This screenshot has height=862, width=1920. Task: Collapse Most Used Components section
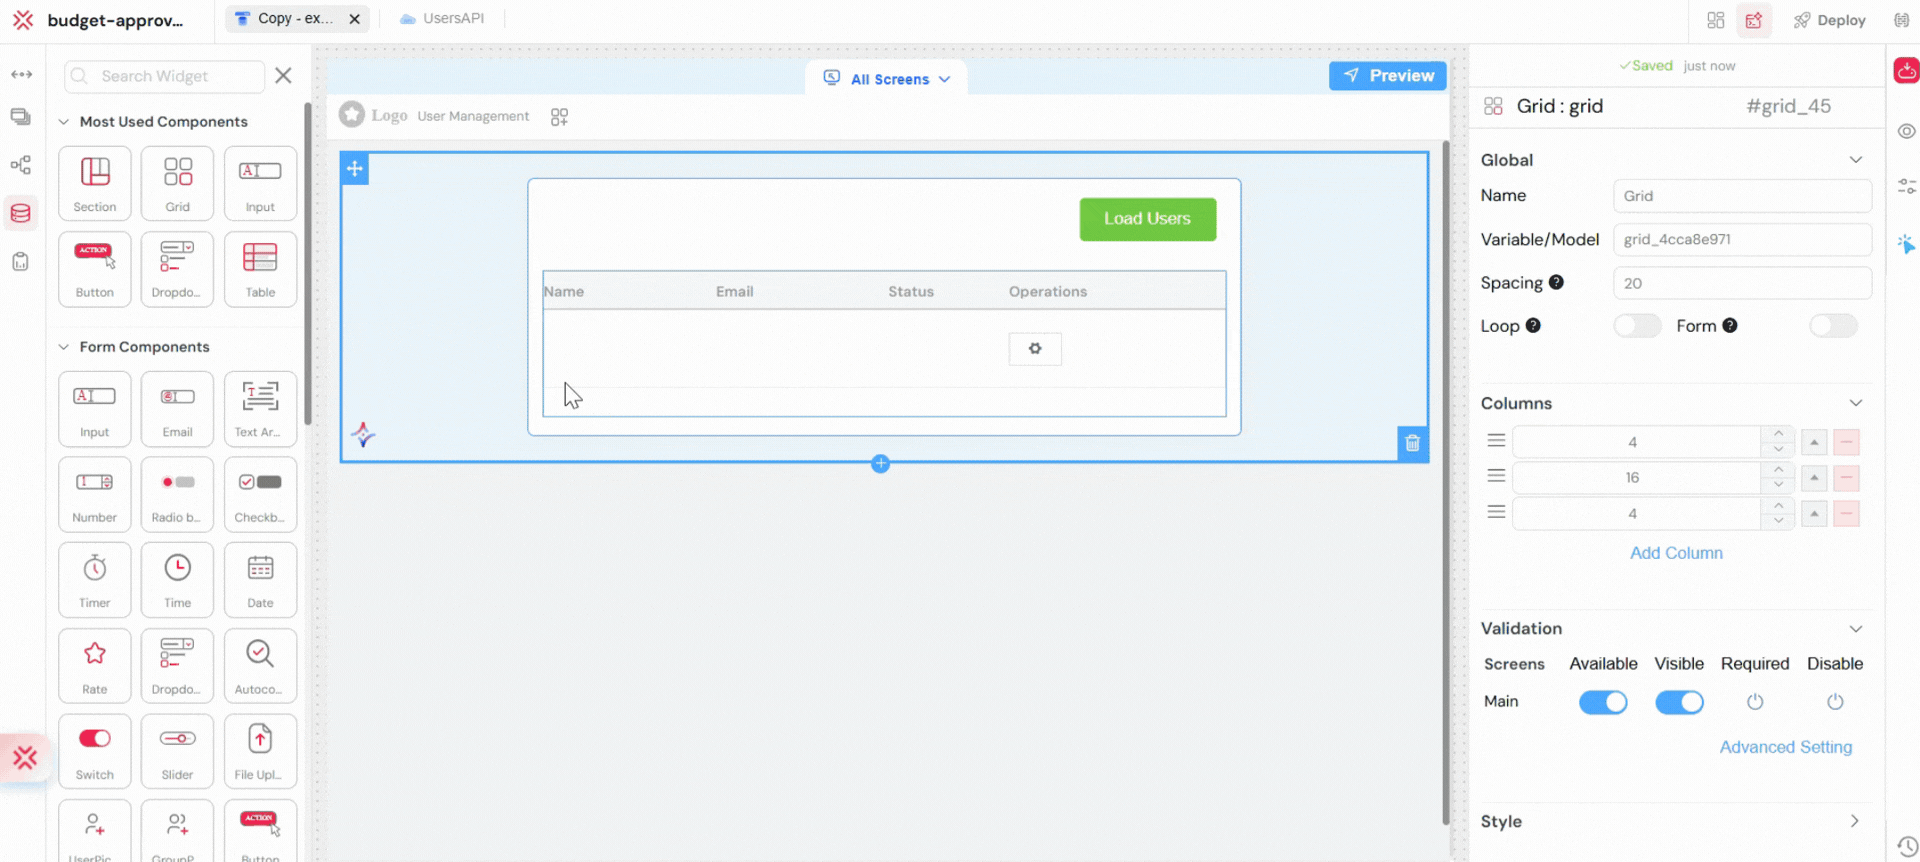pyautogui.click(x=64, y=122)
